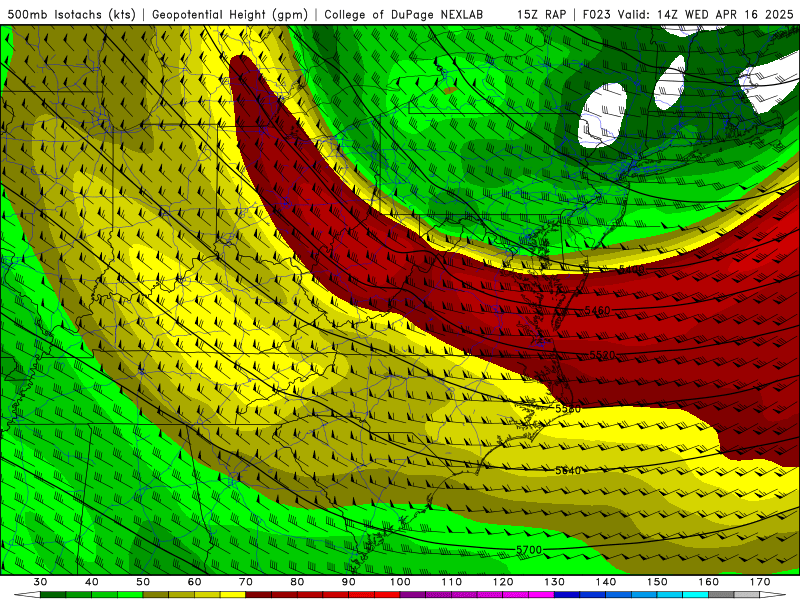Viewport: 800px width, 600px height.
Task: Click the bright yellow swatch just left of the 70 tick
Action: point(233,595)
